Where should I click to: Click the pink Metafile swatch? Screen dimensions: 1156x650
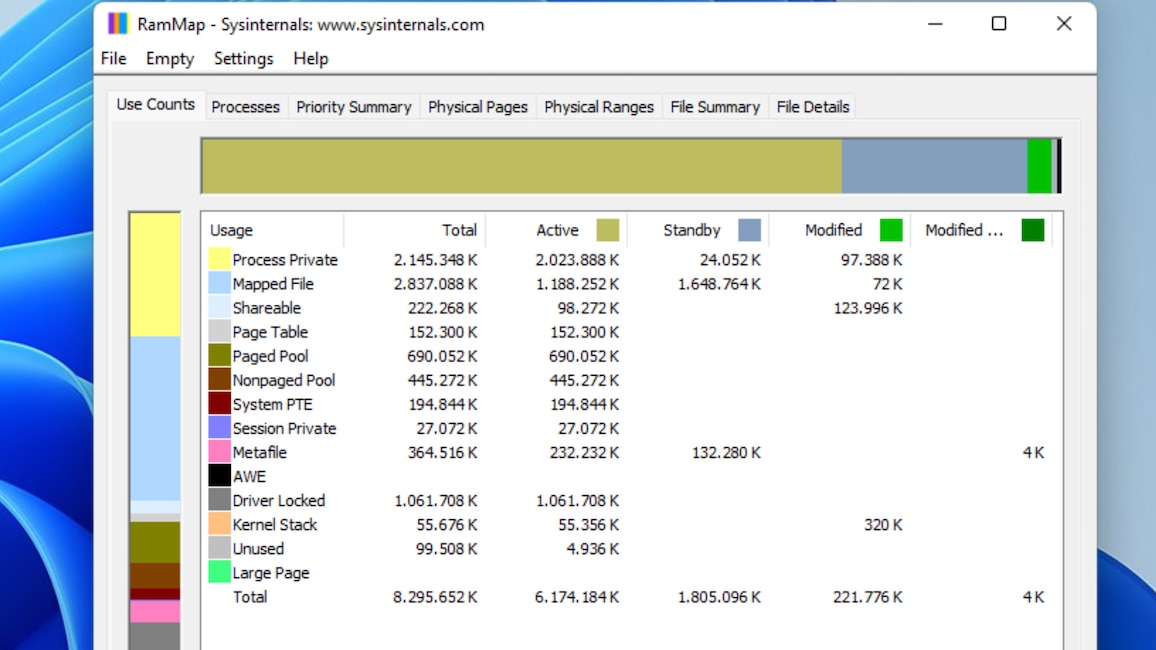(219, 452)
